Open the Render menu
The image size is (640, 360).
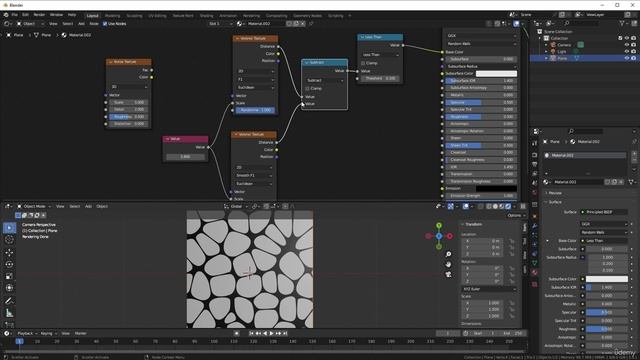click(39, 15)
